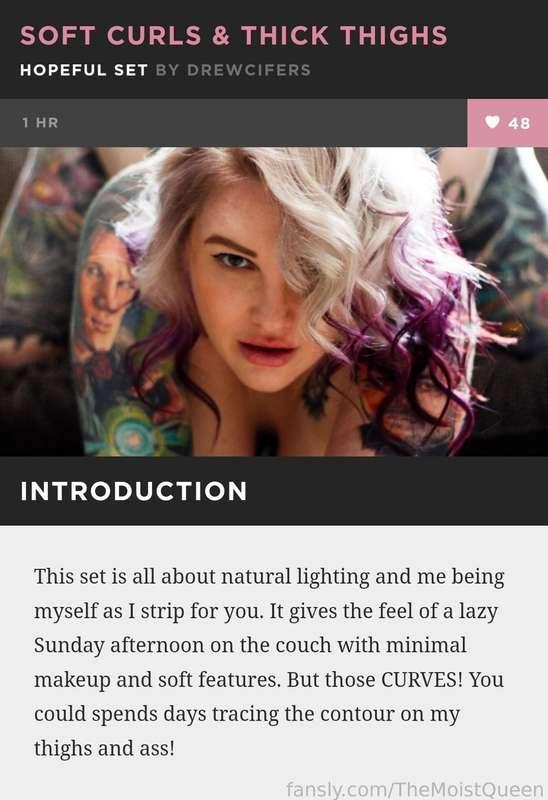
Task: Click the fansly.com/TheMoistQueen watermark
Action: pos(415,789)
